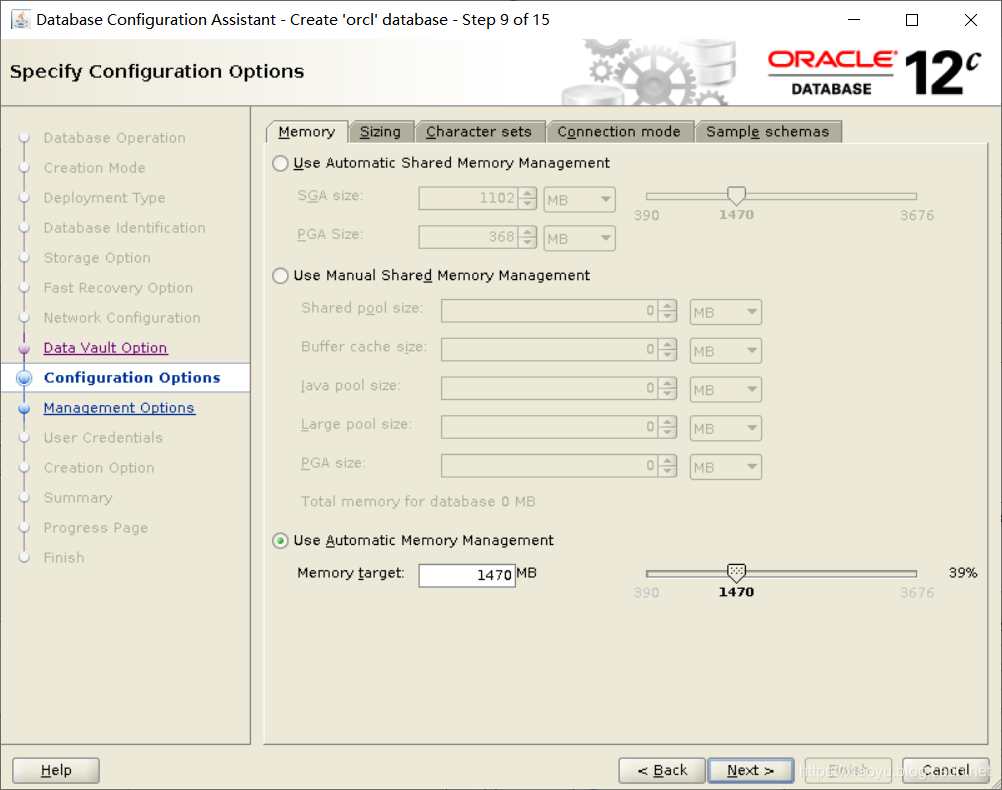The height and width of the screenshot is (790, 1002).
Task: Click the Configuration Options step bullet icon
Action: click(x=24, y=378)
